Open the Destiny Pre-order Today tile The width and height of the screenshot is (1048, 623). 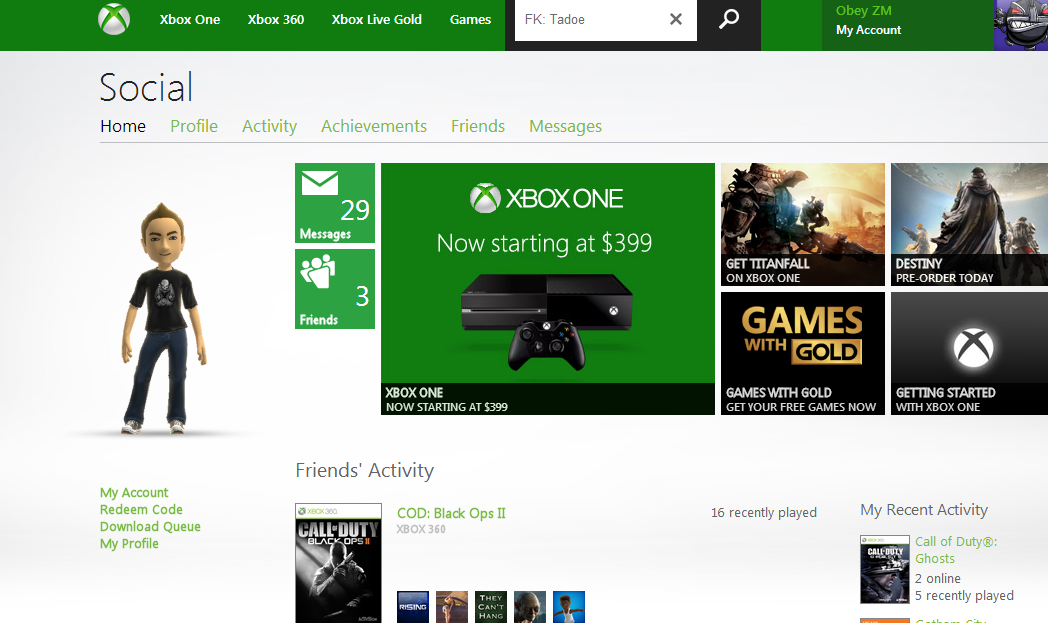[x=969, y=225]
